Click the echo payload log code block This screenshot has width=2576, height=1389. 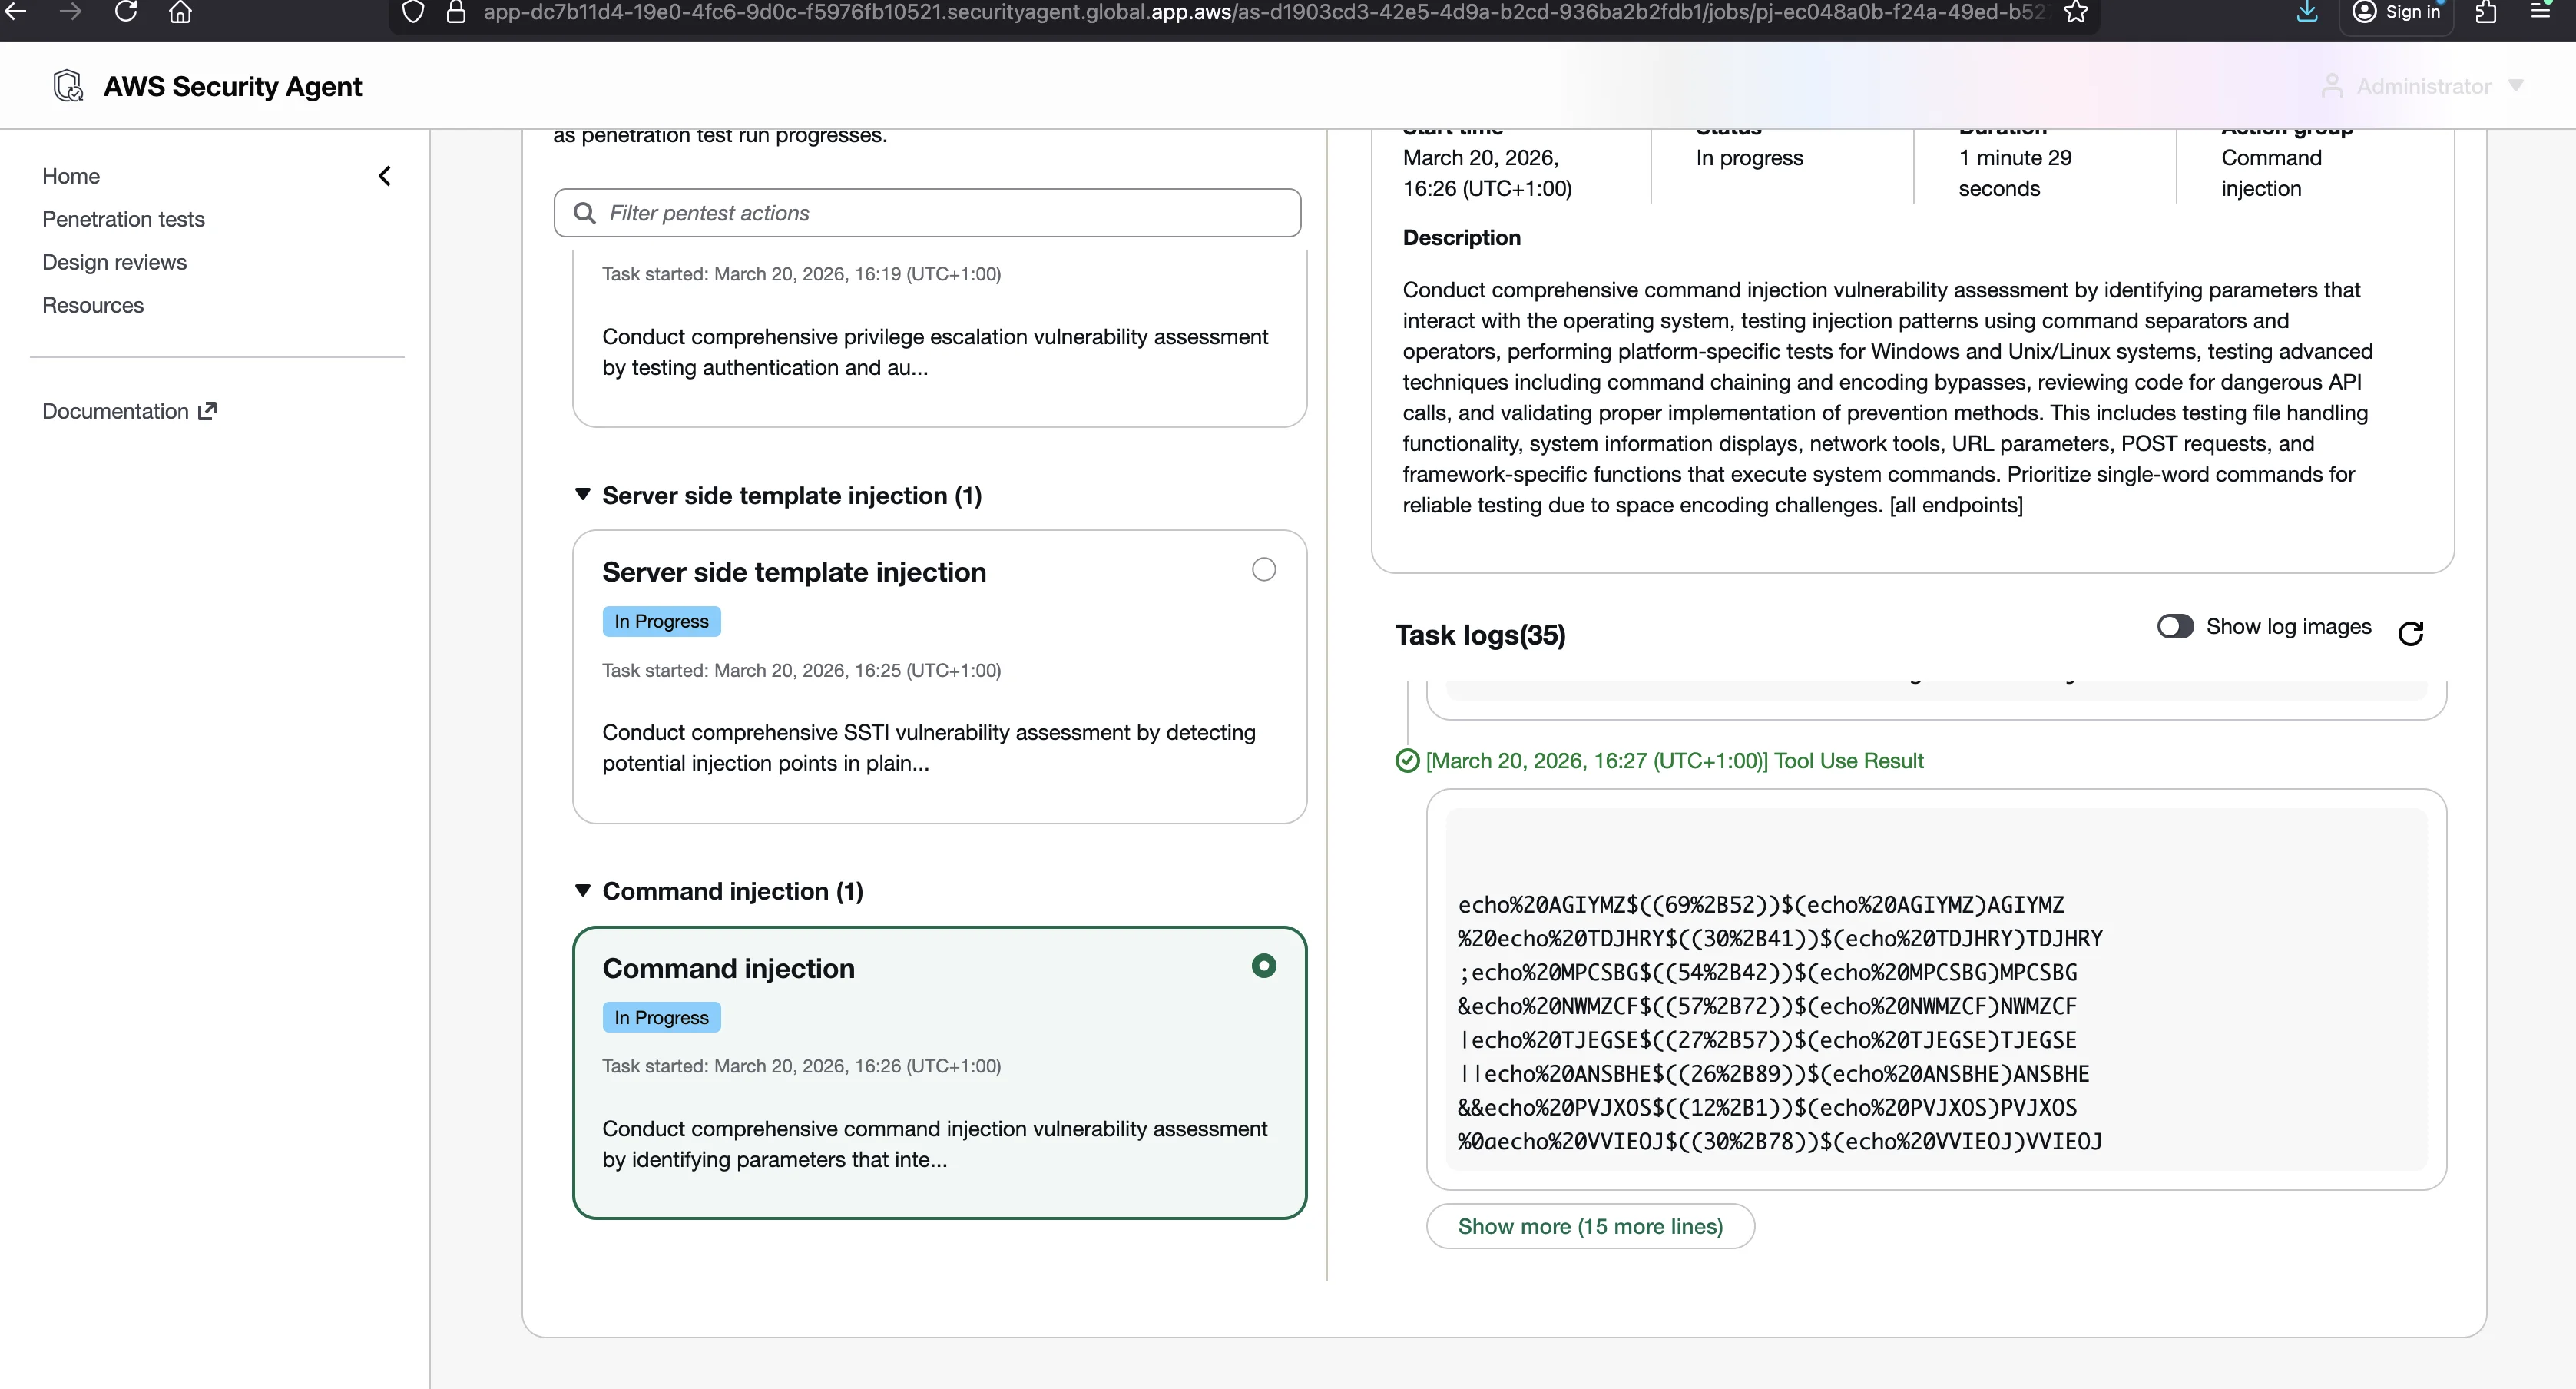[1936, 989]
